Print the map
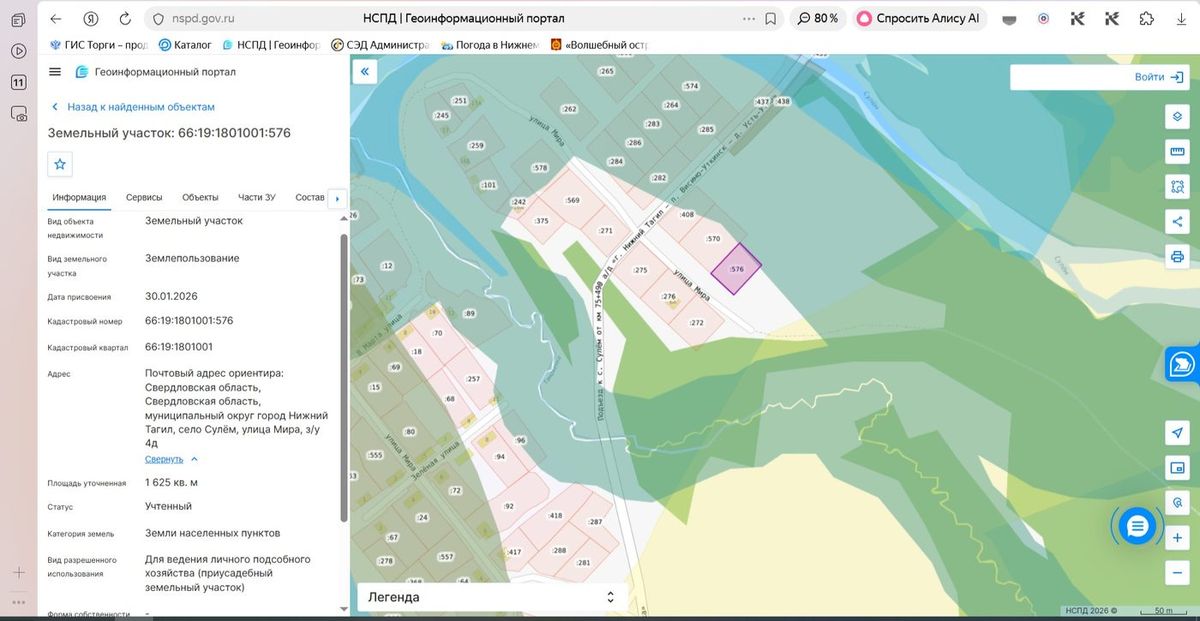This screenshot has width=1200, height=621. 1177,256
